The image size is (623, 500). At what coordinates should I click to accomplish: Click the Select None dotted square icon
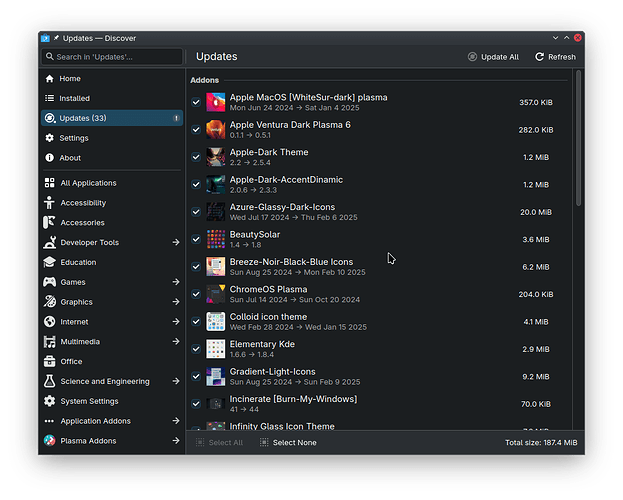point(264,442)
